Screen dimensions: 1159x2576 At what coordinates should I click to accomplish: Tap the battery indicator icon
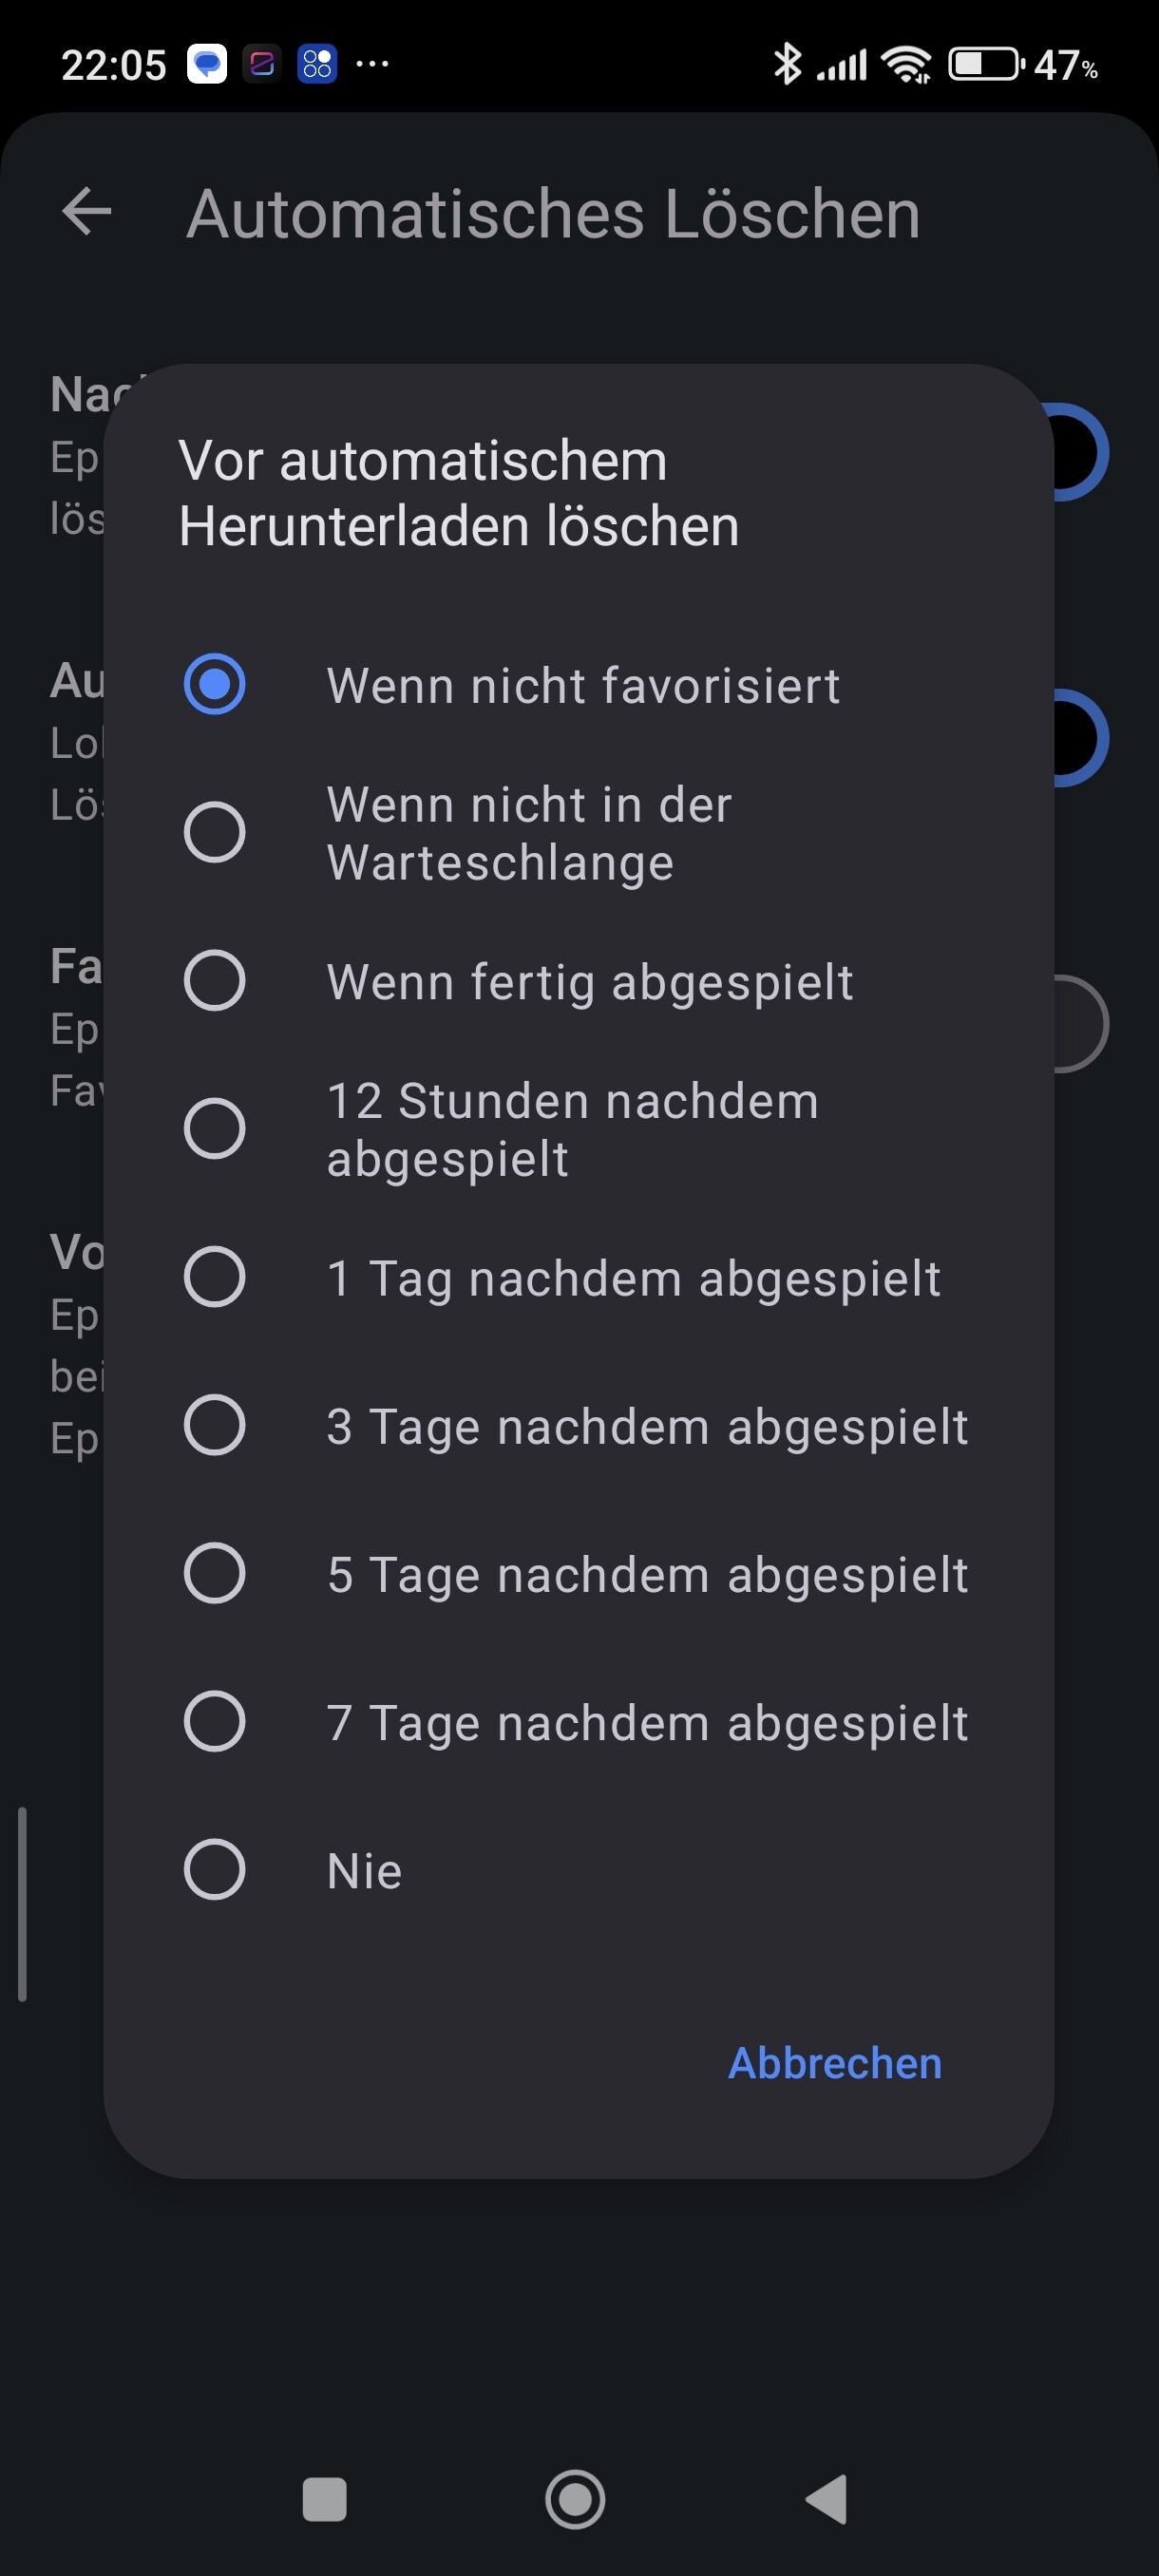coord(985,65)
